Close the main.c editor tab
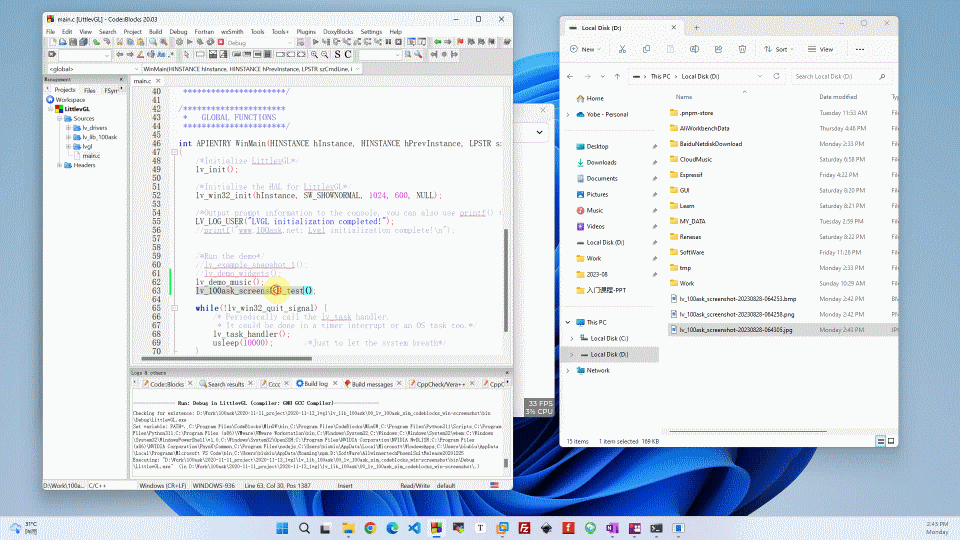 click(158, 81)
